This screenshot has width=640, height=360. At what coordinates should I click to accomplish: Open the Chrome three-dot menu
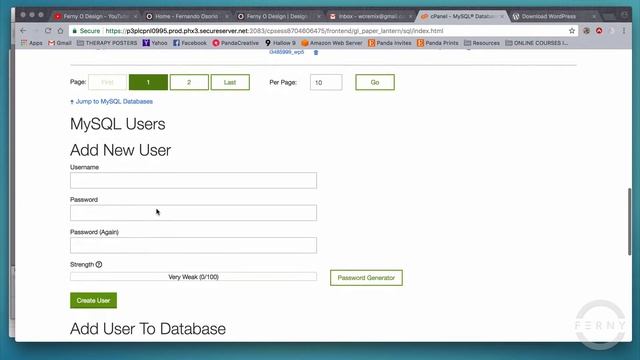[x=624, y=31]
